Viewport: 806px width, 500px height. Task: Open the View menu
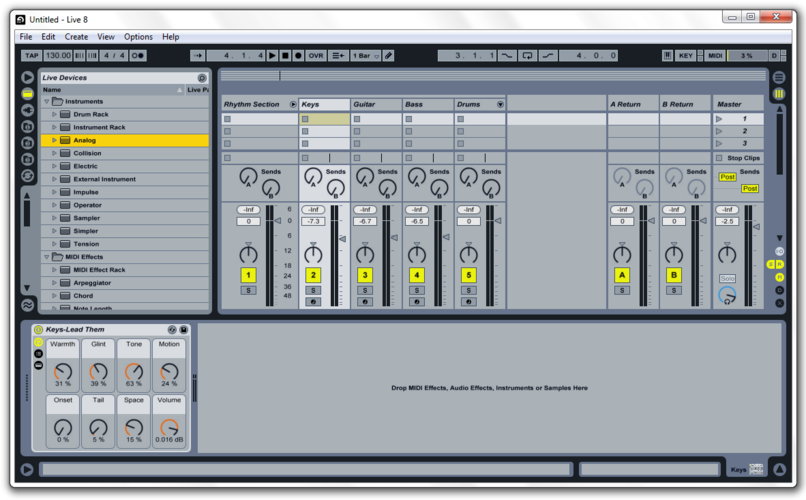pyautogui.click(x=106, y=37)
